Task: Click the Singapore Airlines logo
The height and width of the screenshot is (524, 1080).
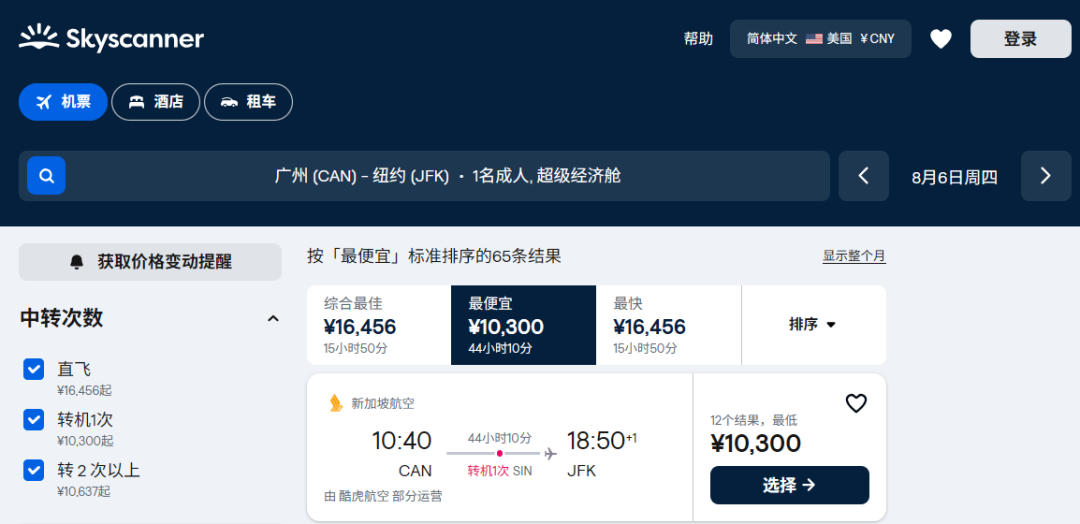Action: pyautogui.click(x=336, y=403)
